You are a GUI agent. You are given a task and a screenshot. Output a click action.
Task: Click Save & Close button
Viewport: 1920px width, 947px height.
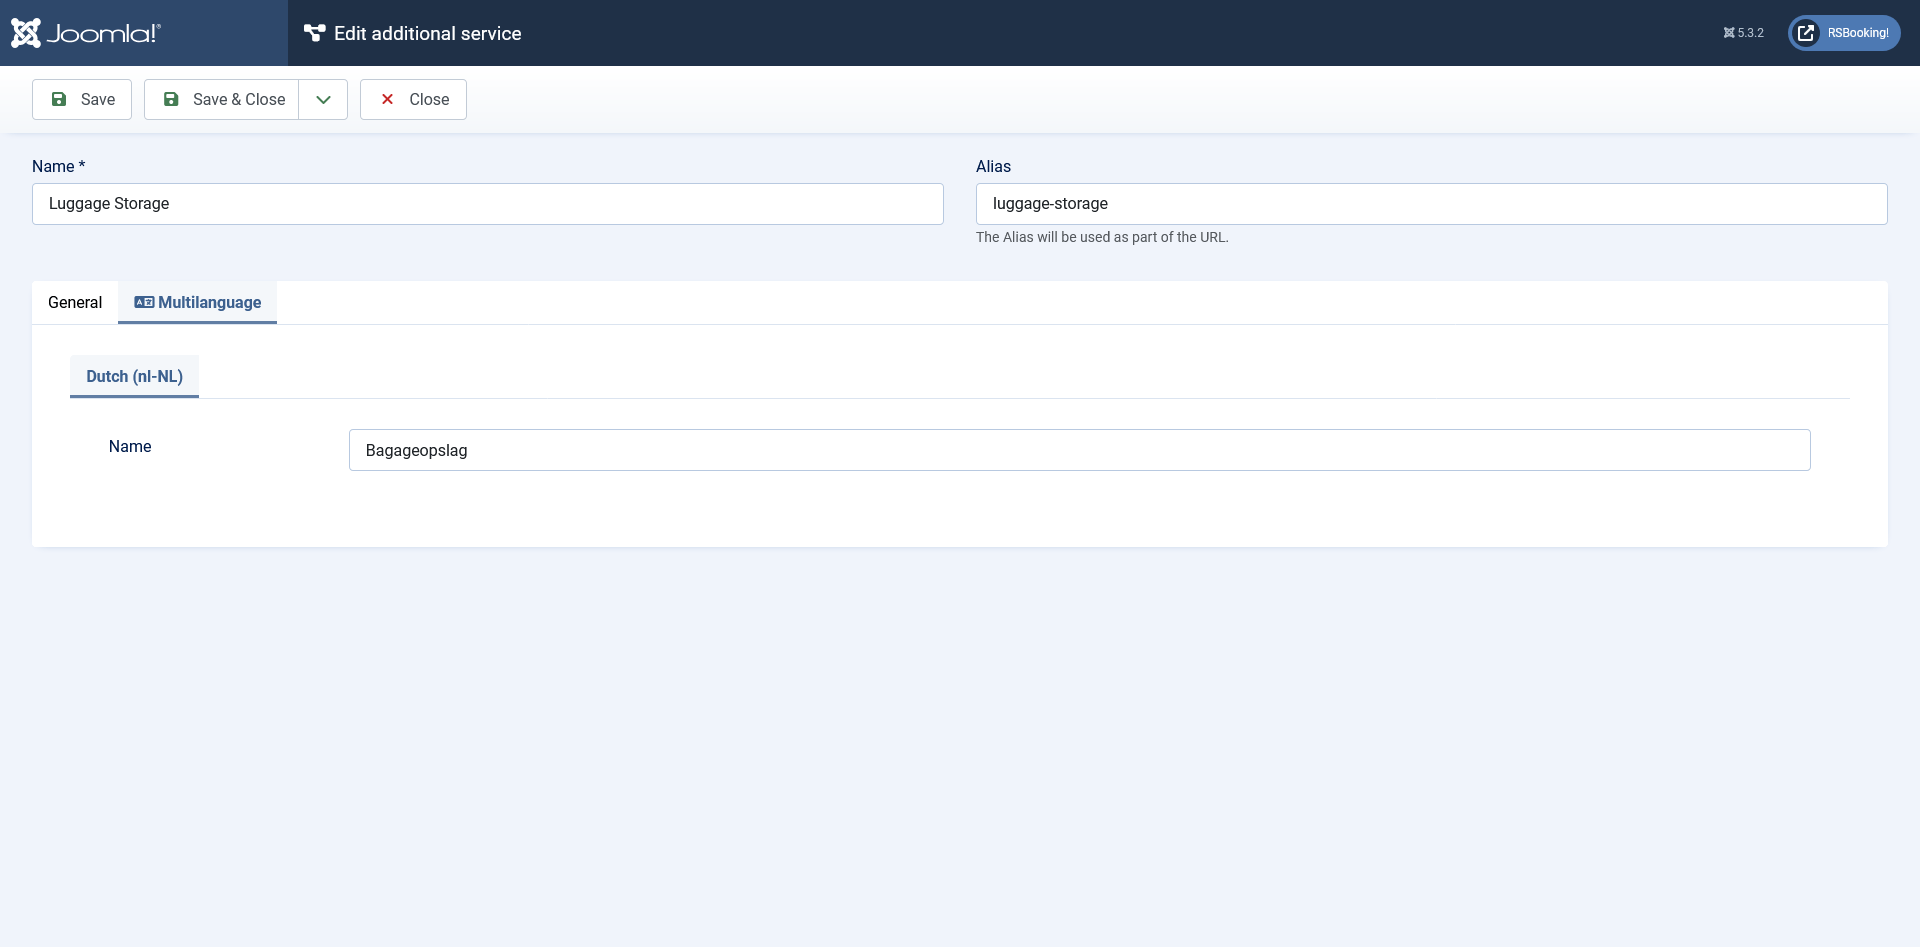coord(222,99)
